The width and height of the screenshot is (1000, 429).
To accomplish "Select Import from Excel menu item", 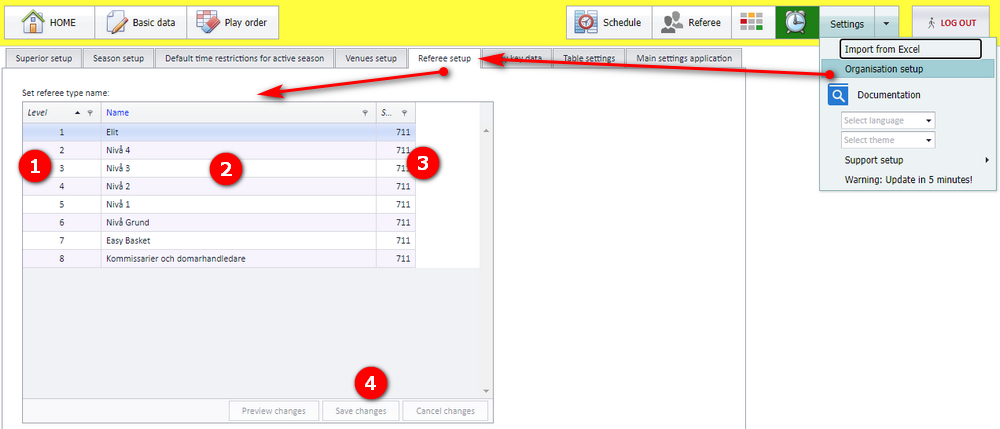I will [910, 49].
